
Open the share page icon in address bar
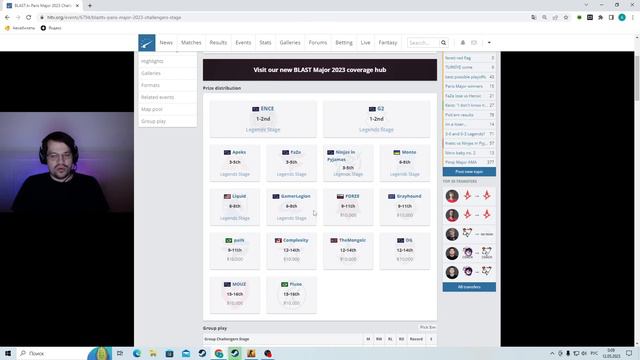click(x=555, y=18)
